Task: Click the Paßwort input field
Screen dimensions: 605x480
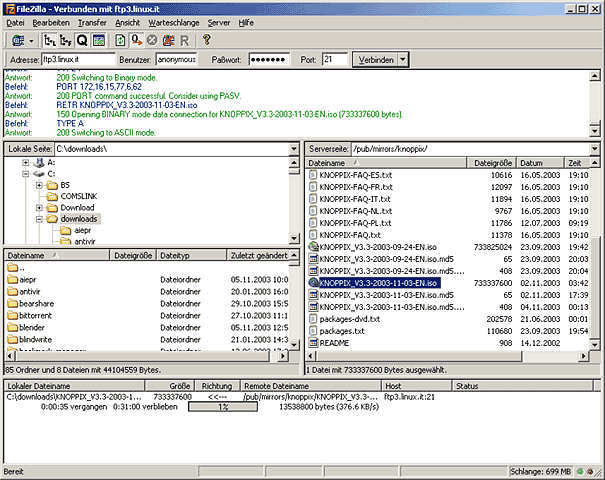Action: (269, 59)
